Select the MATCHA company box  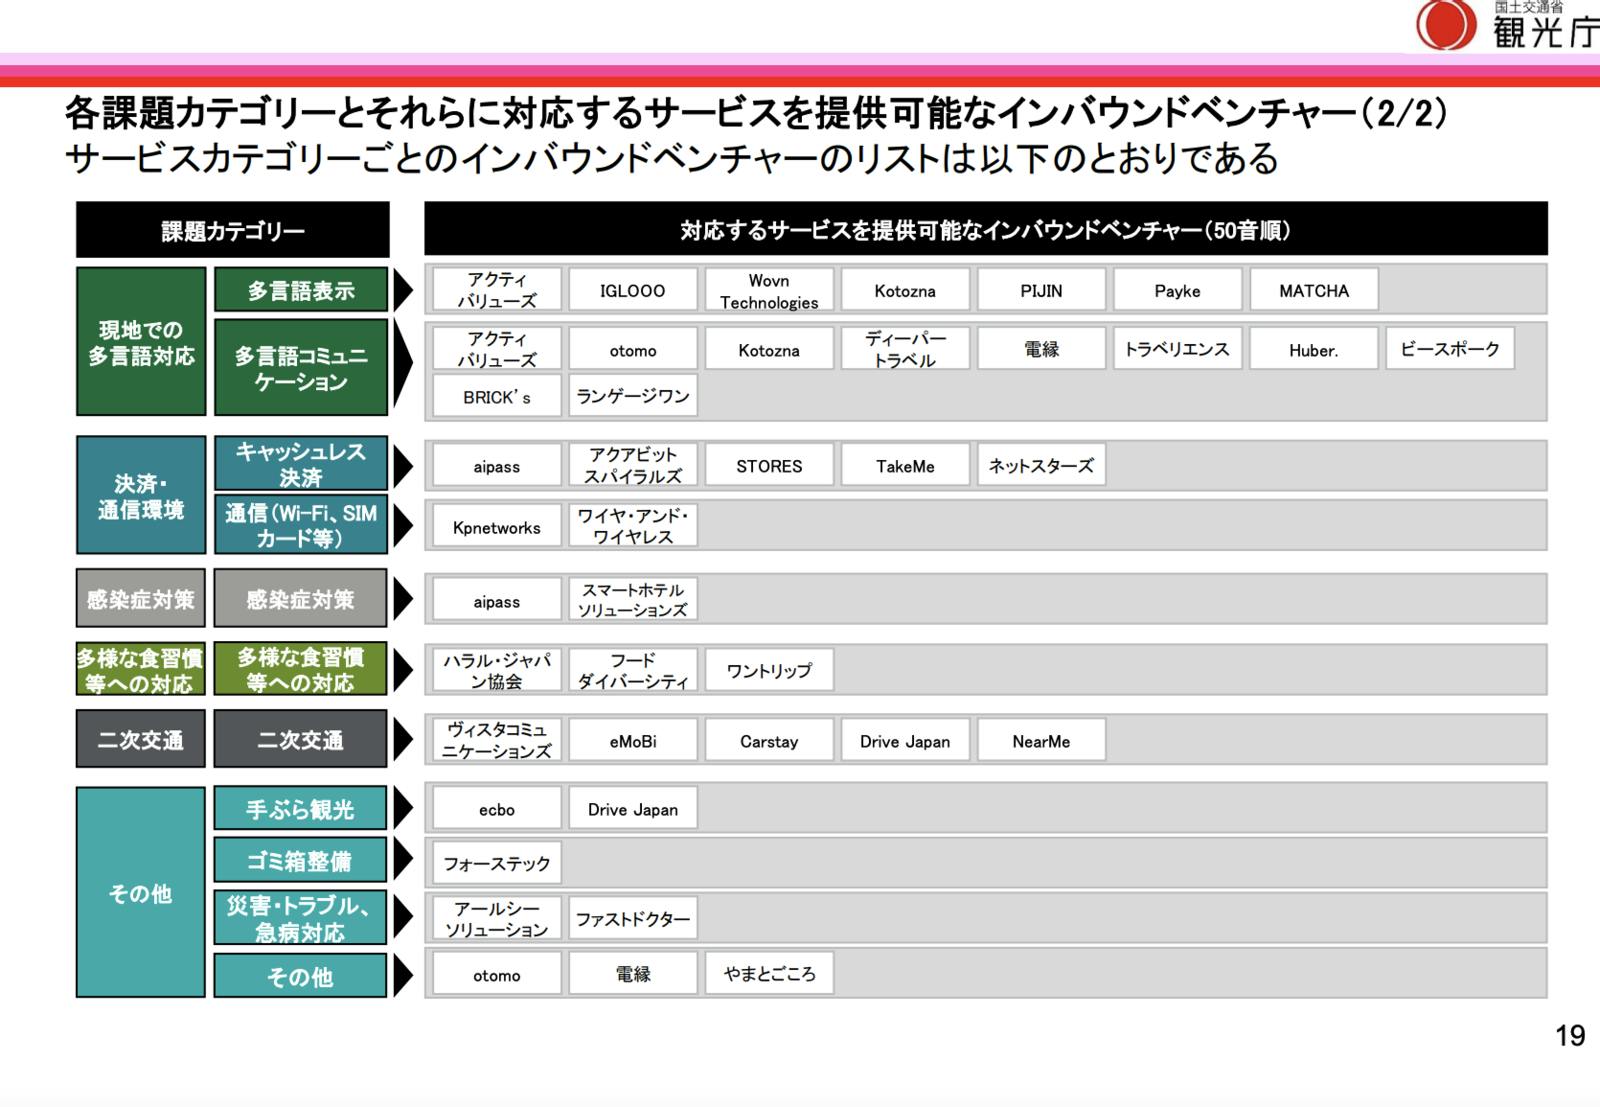[1314, 290]
